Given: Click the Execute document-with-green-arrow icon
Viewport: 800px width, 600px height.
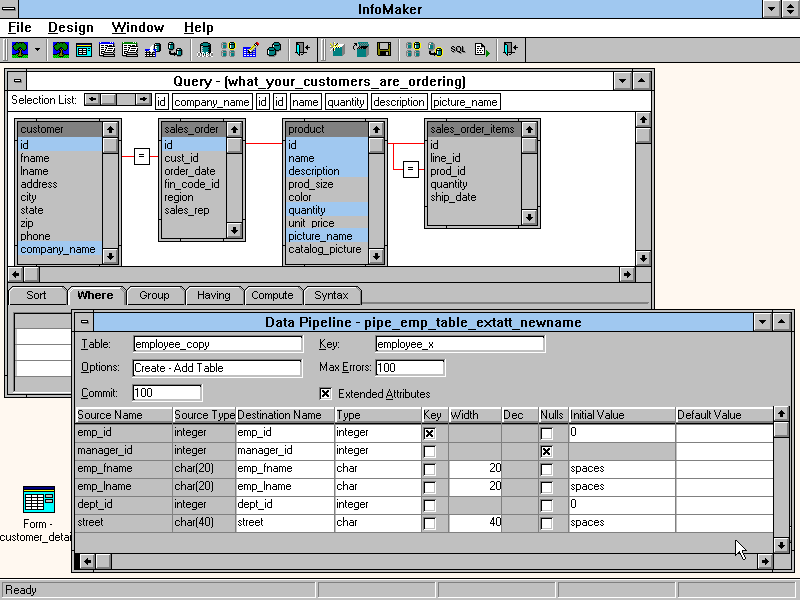Looking at the screenshot, I should 481,49.
